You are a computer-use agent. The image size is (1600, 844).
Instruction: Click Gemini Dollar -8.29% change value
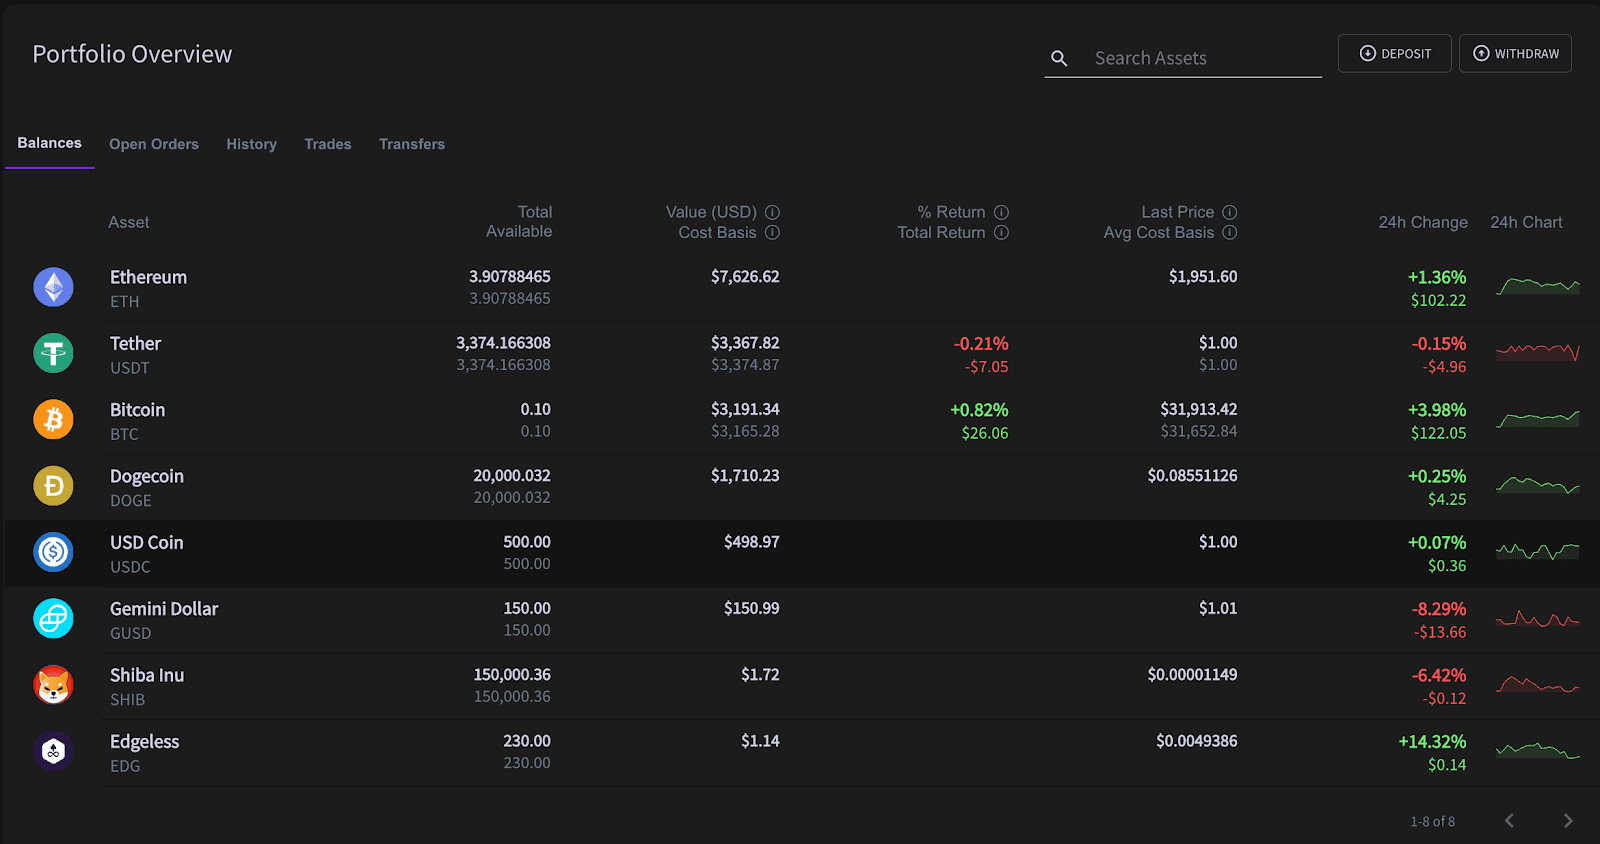tap(1439, 609)
